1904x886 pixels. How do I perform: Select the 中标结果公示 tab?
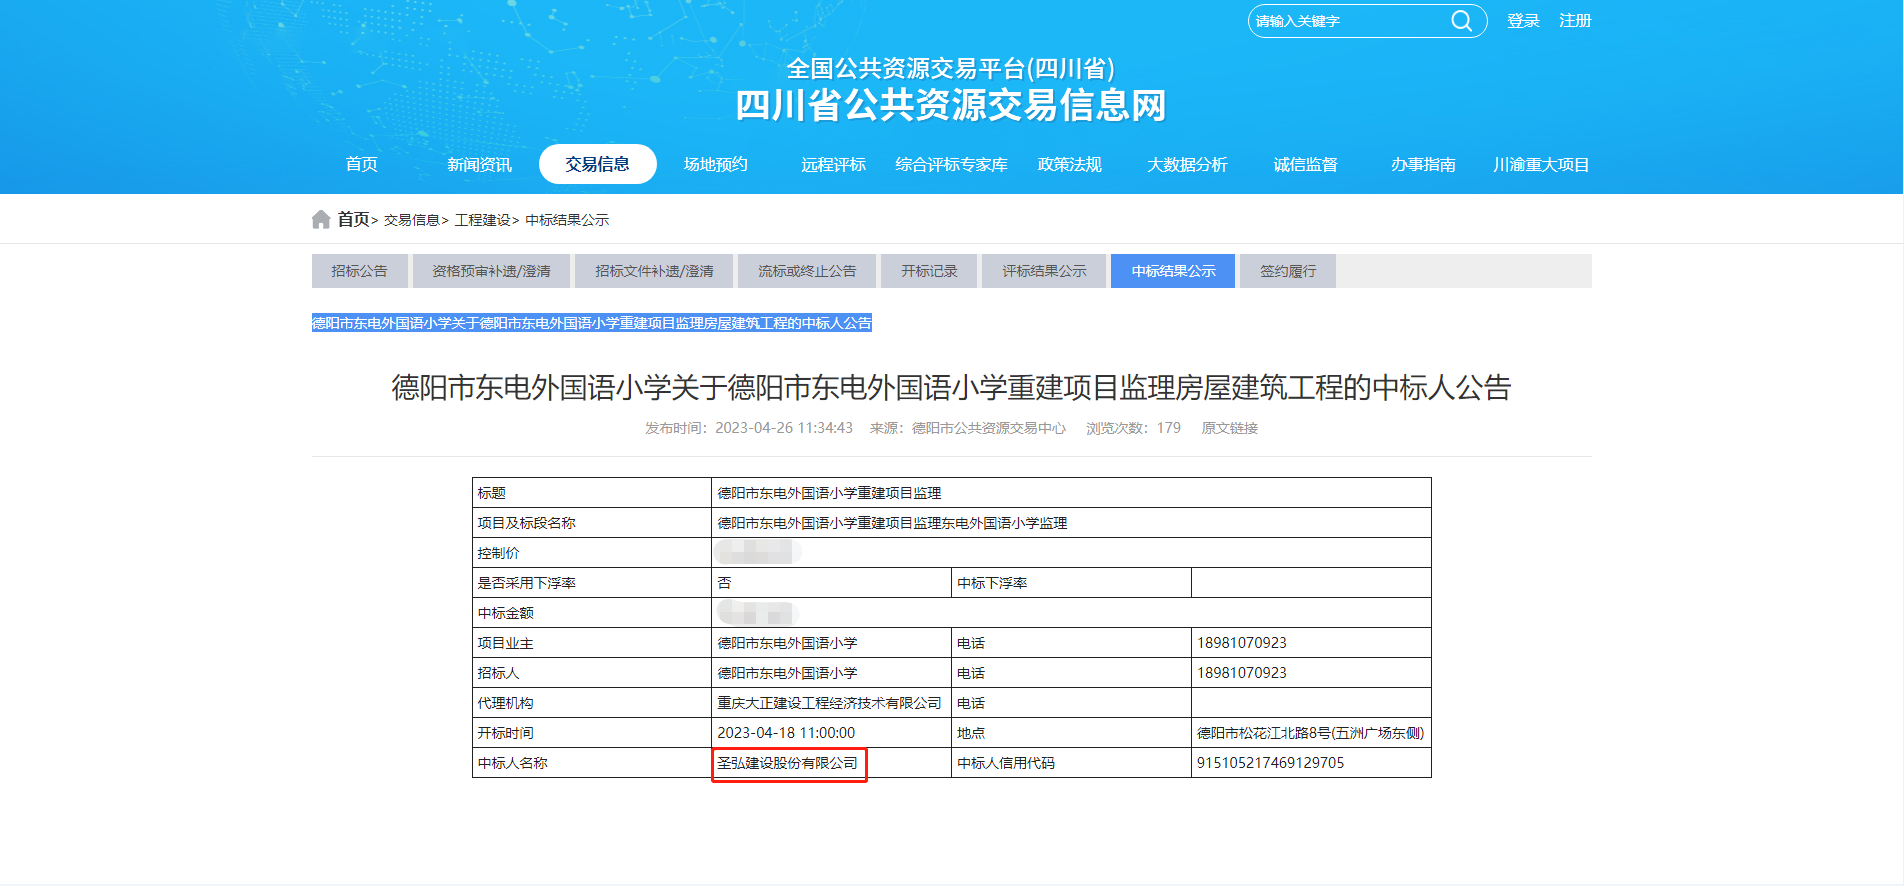pos(1173,271)
